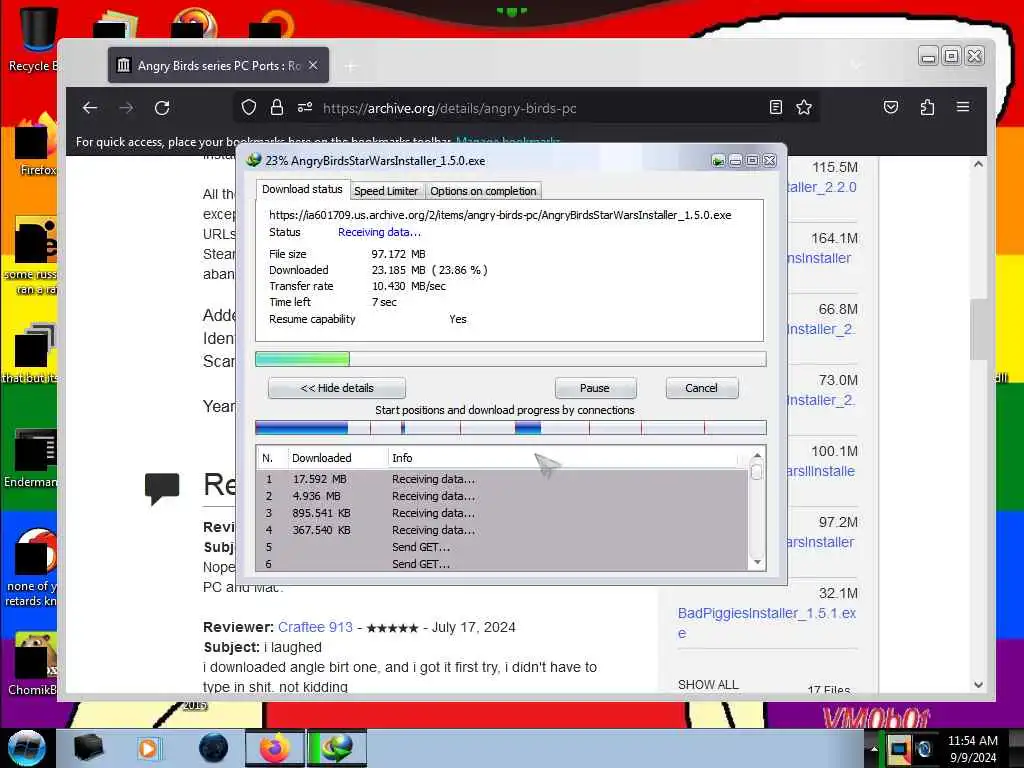
Task: Open the media player taskbar icon
Action: [x=148, y=748]
